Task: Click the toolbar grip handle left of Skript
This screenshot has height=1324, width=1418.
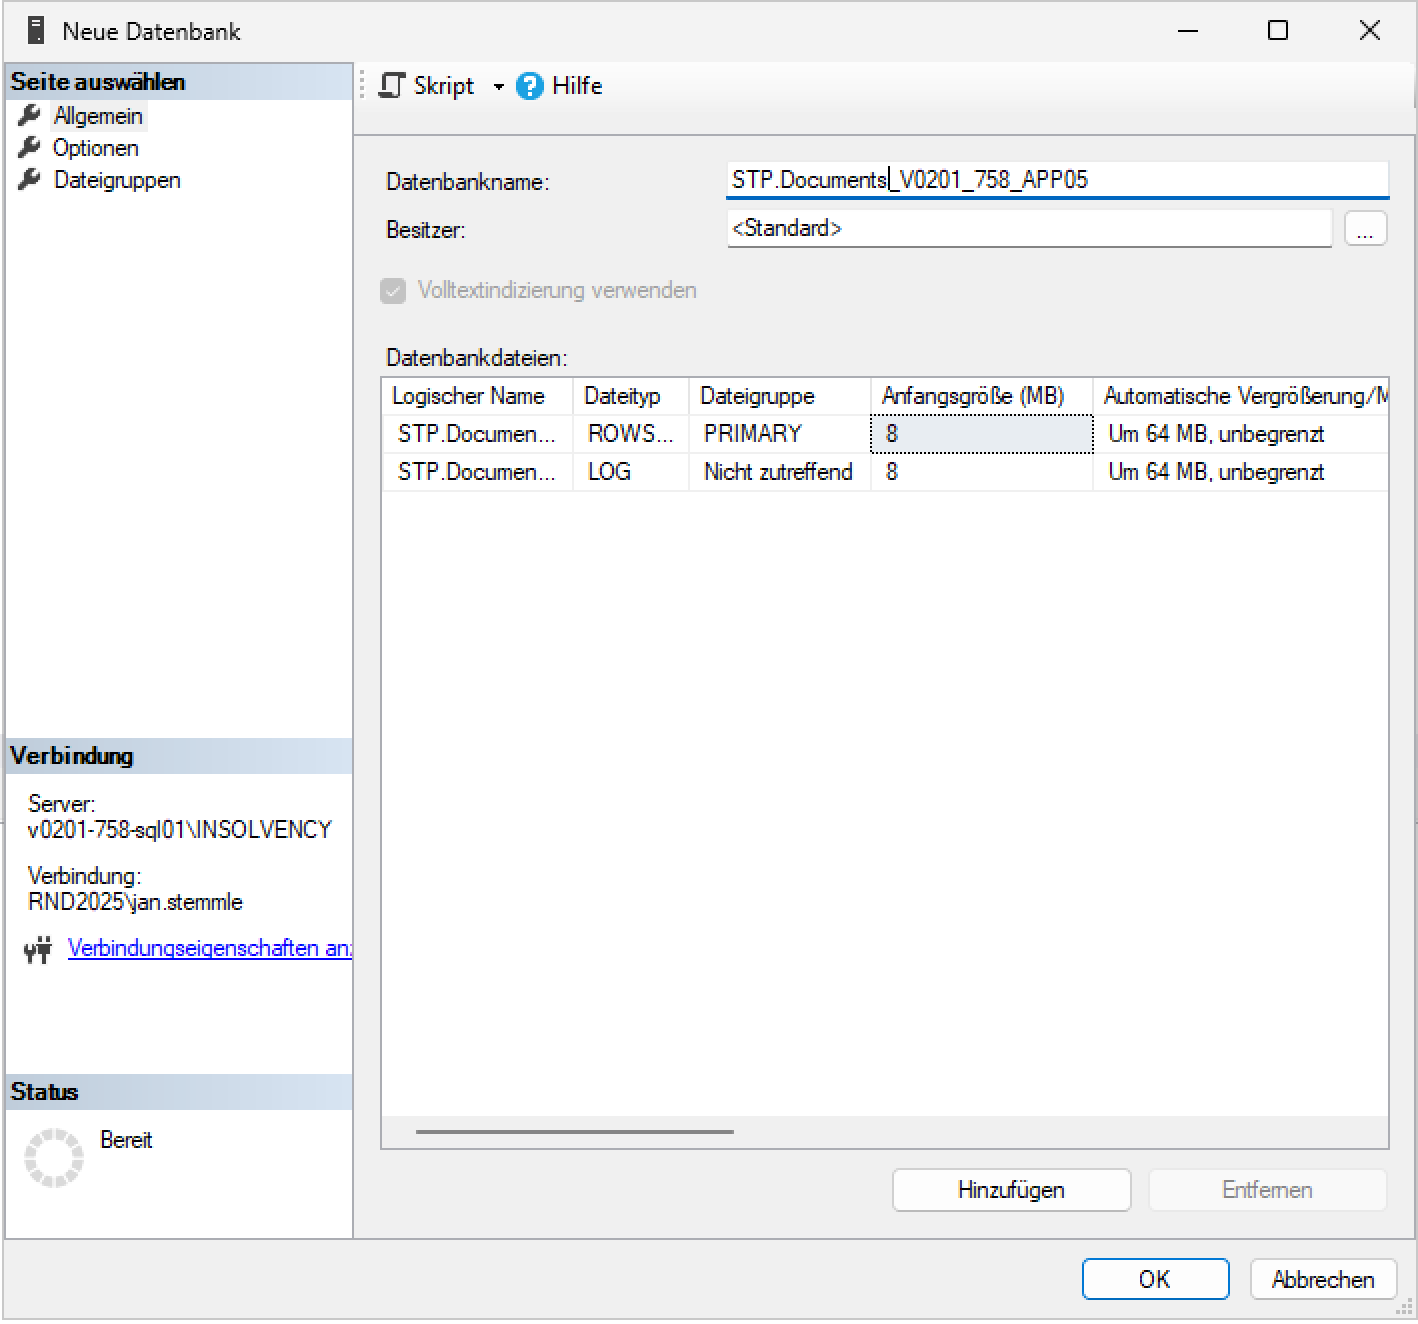Action: pyautogui.click(x=363, y=86)
